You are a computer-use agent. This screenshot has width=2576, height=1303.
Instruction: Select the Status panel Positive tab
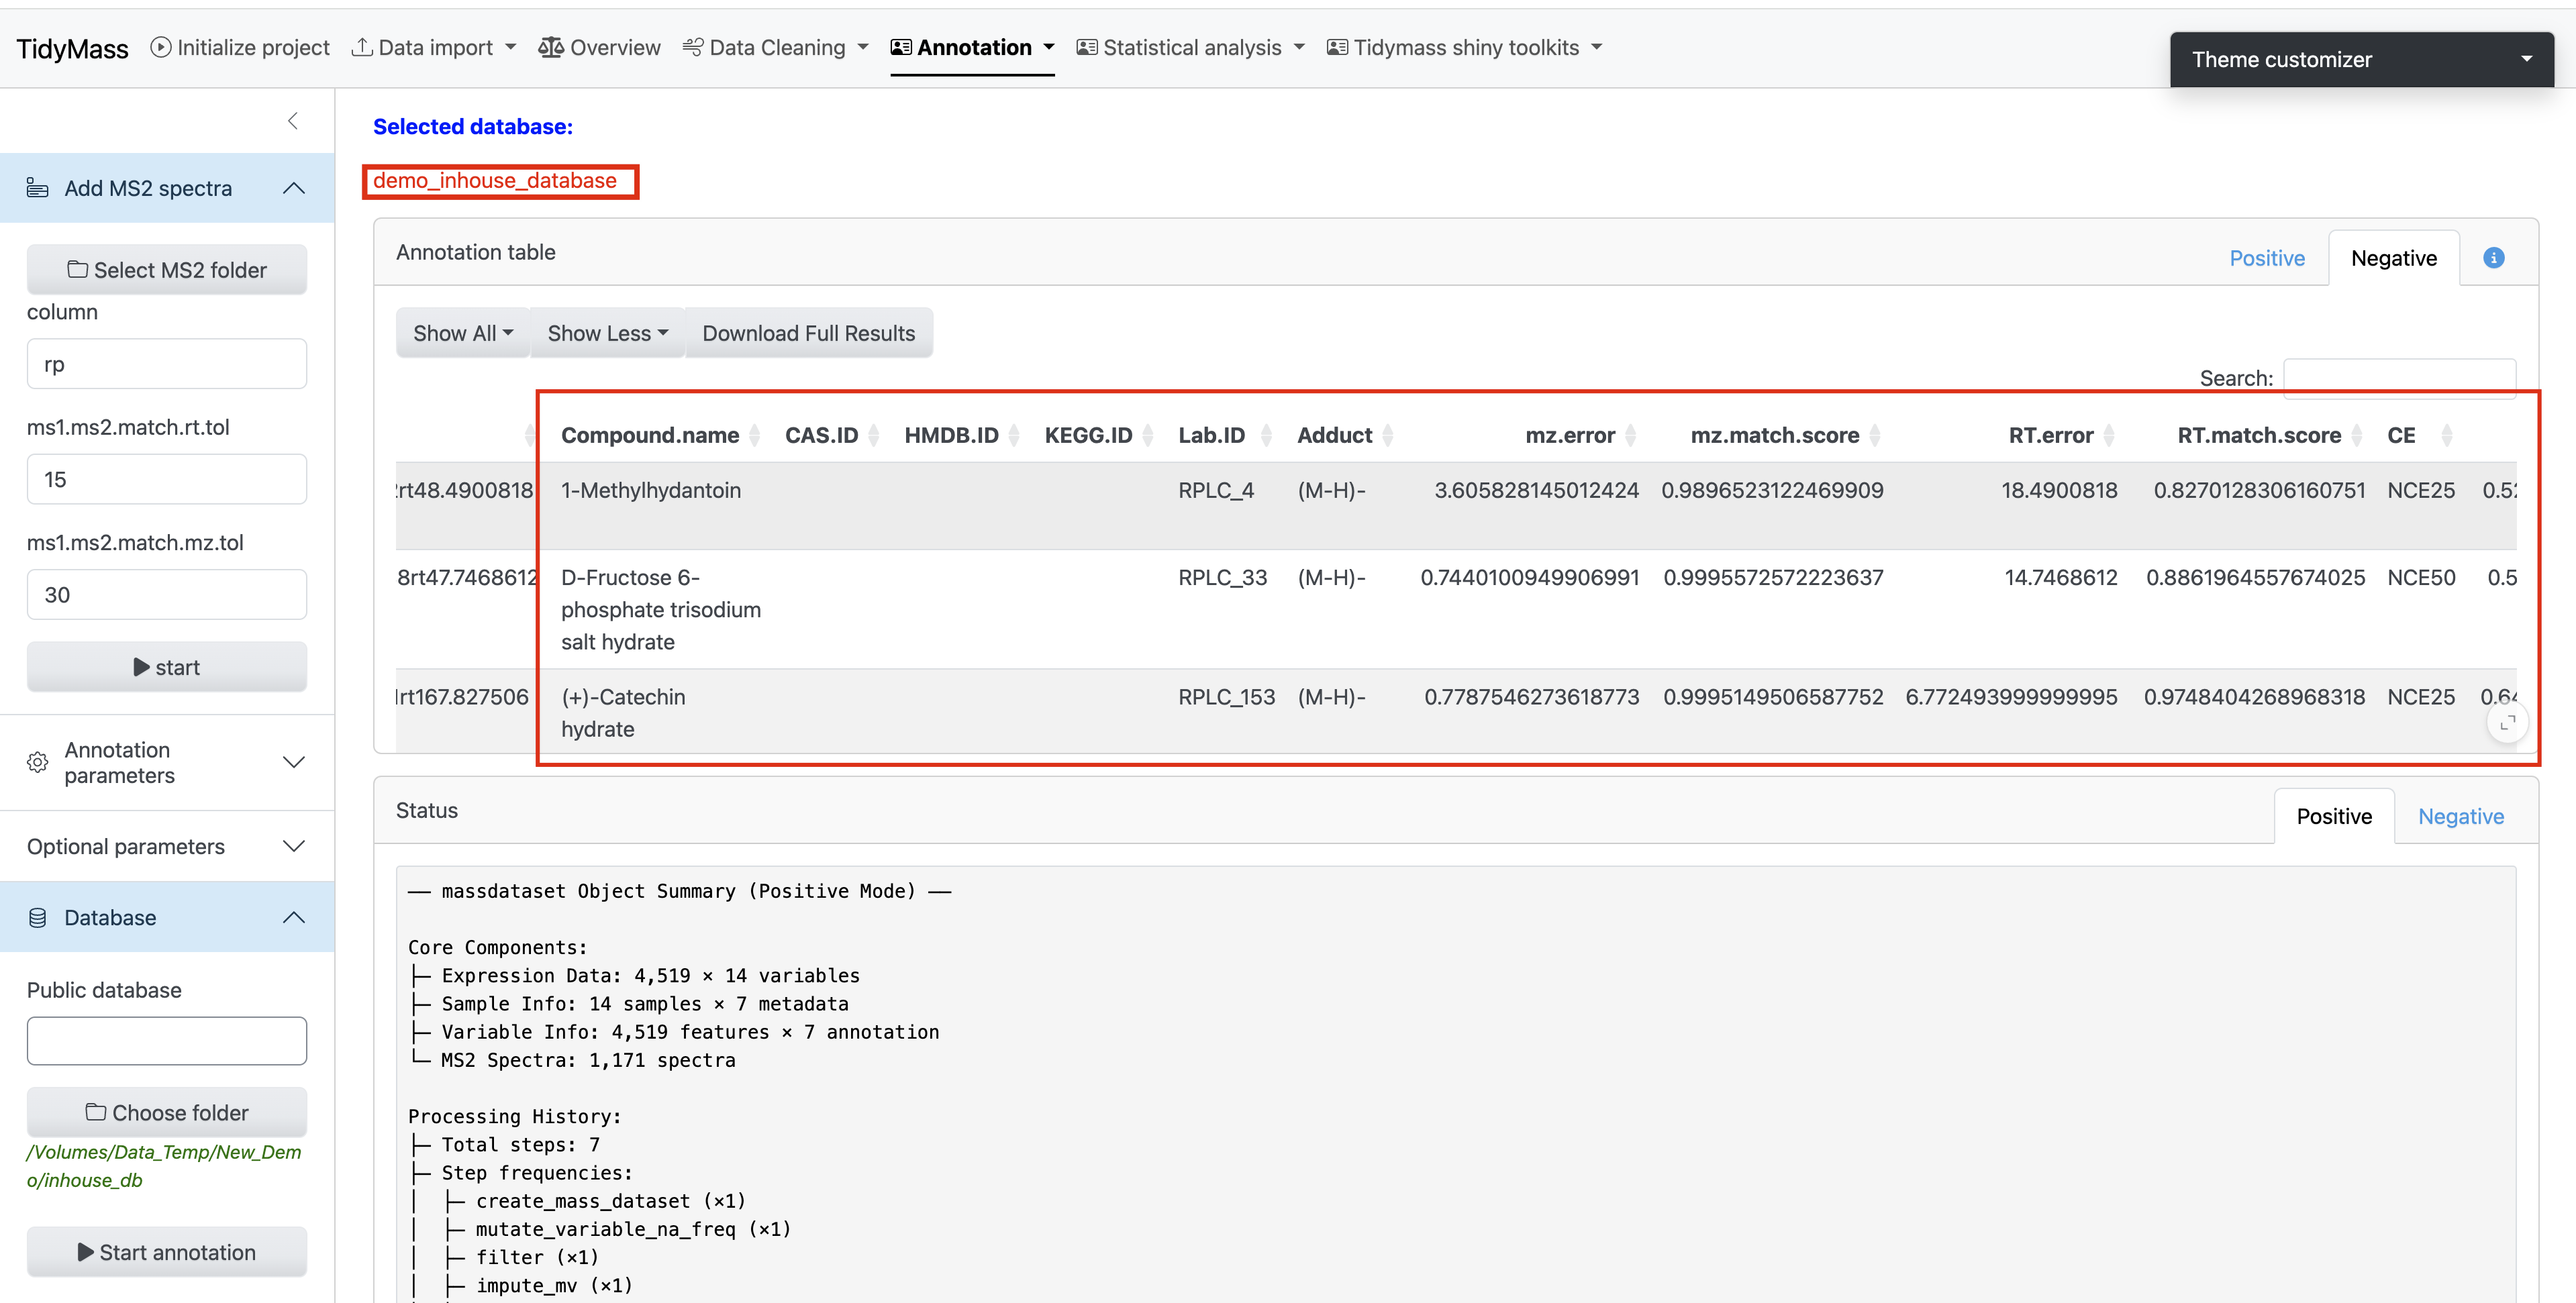coord(2334,816)
